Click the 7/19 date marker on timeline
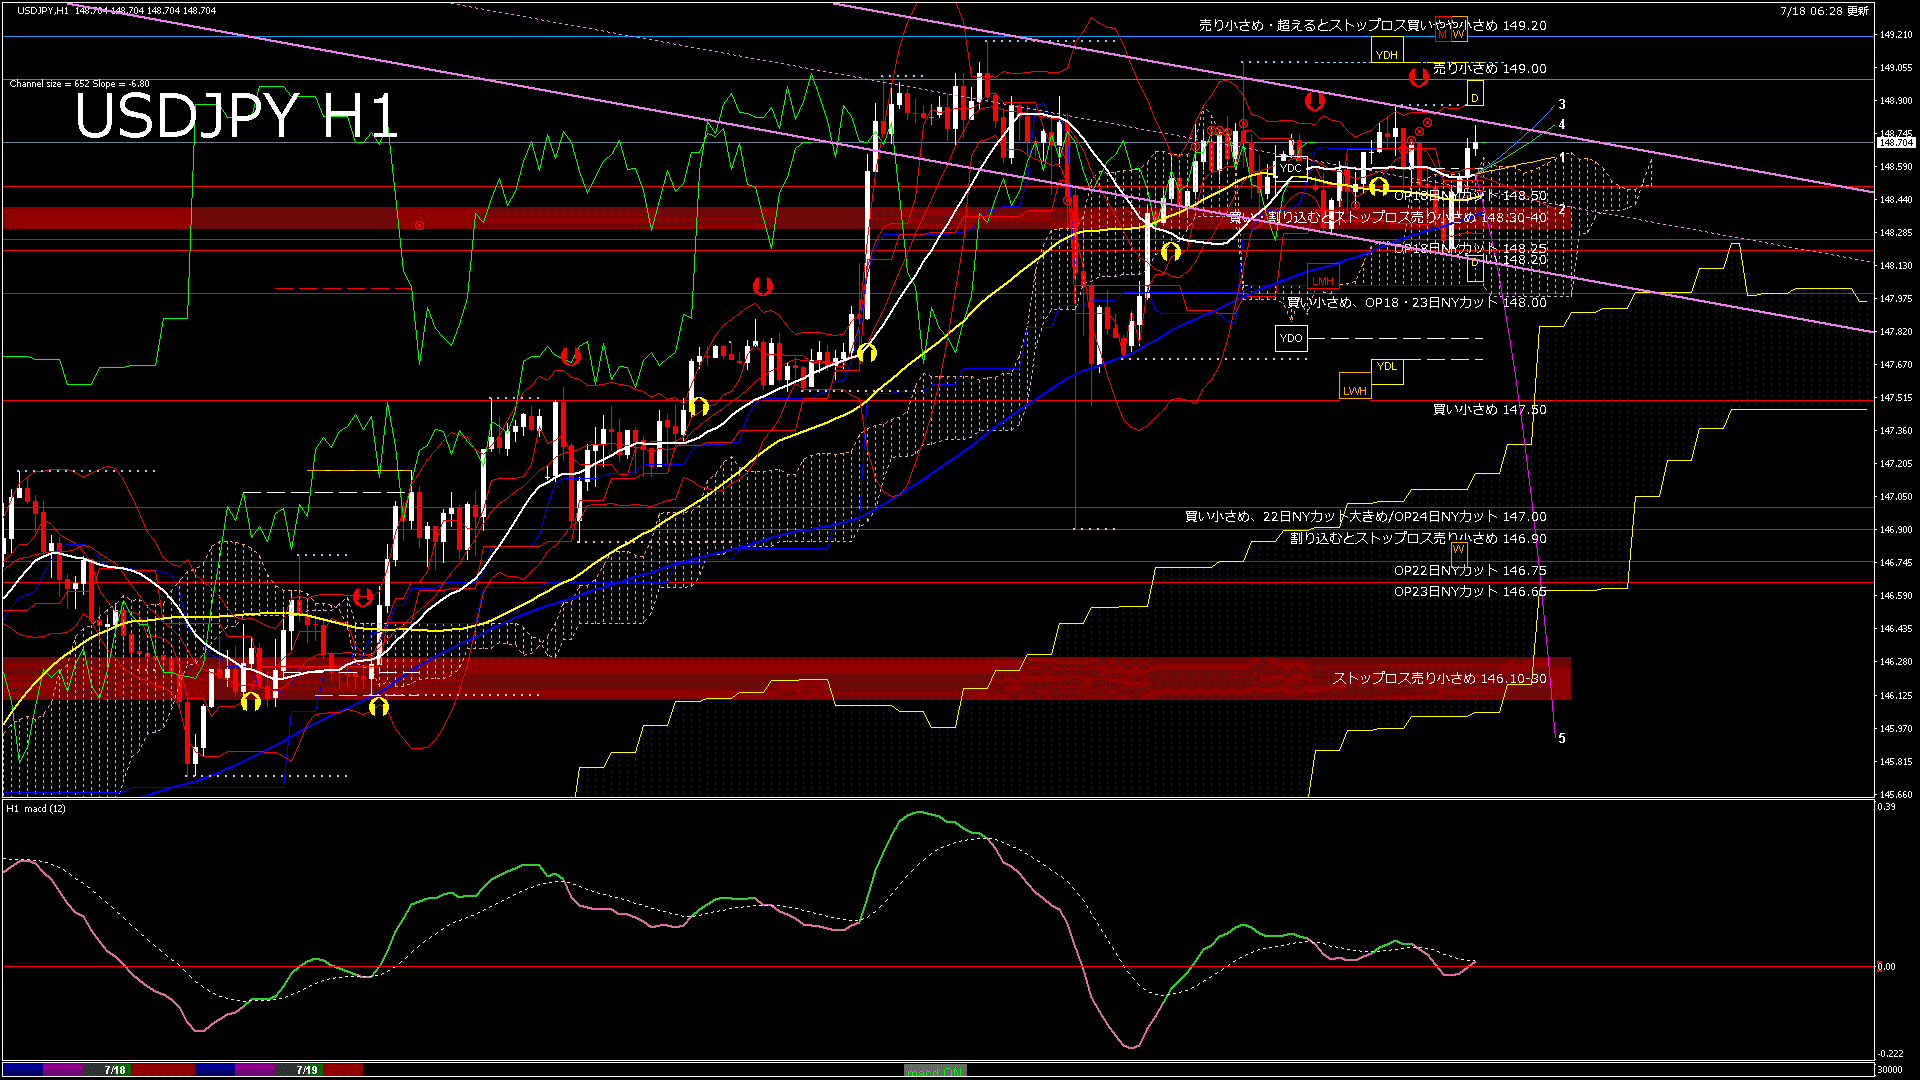This screenshot has width=1920, height=1080. click(307, 1070)
